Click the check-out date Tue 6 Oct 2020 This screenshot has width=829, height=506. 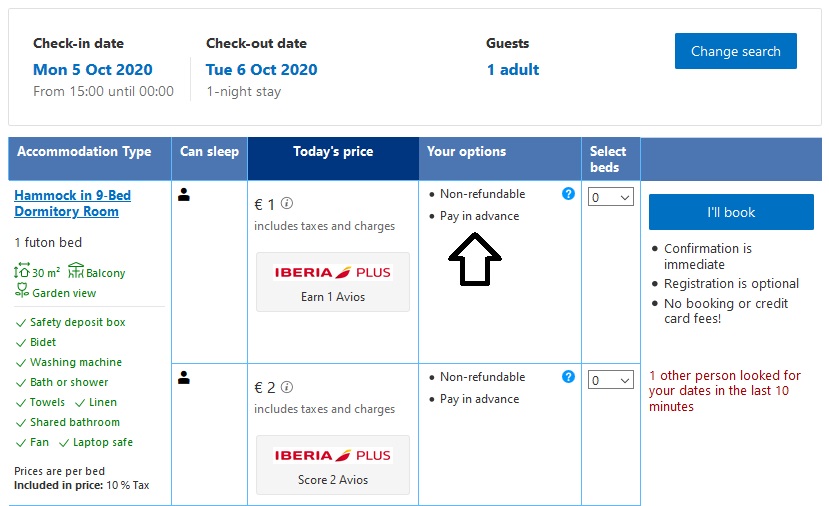click(x=261, y=70)
